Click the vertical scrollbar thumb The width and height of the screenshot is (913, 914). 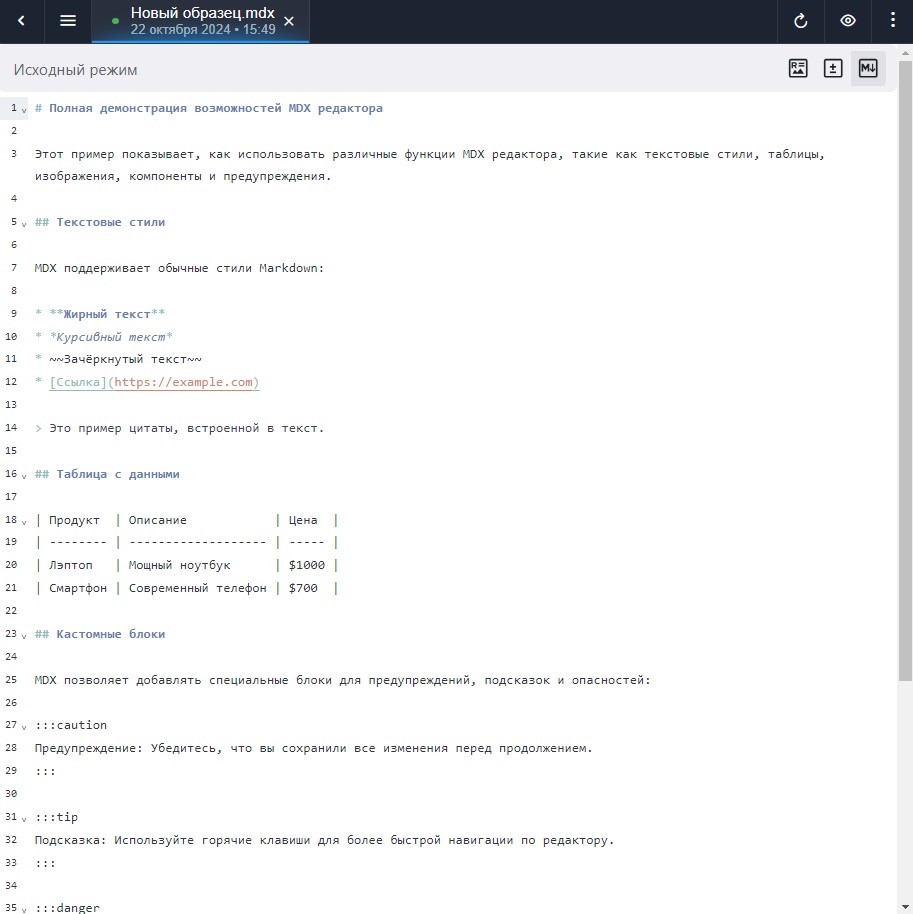click(x=905, y=370)
